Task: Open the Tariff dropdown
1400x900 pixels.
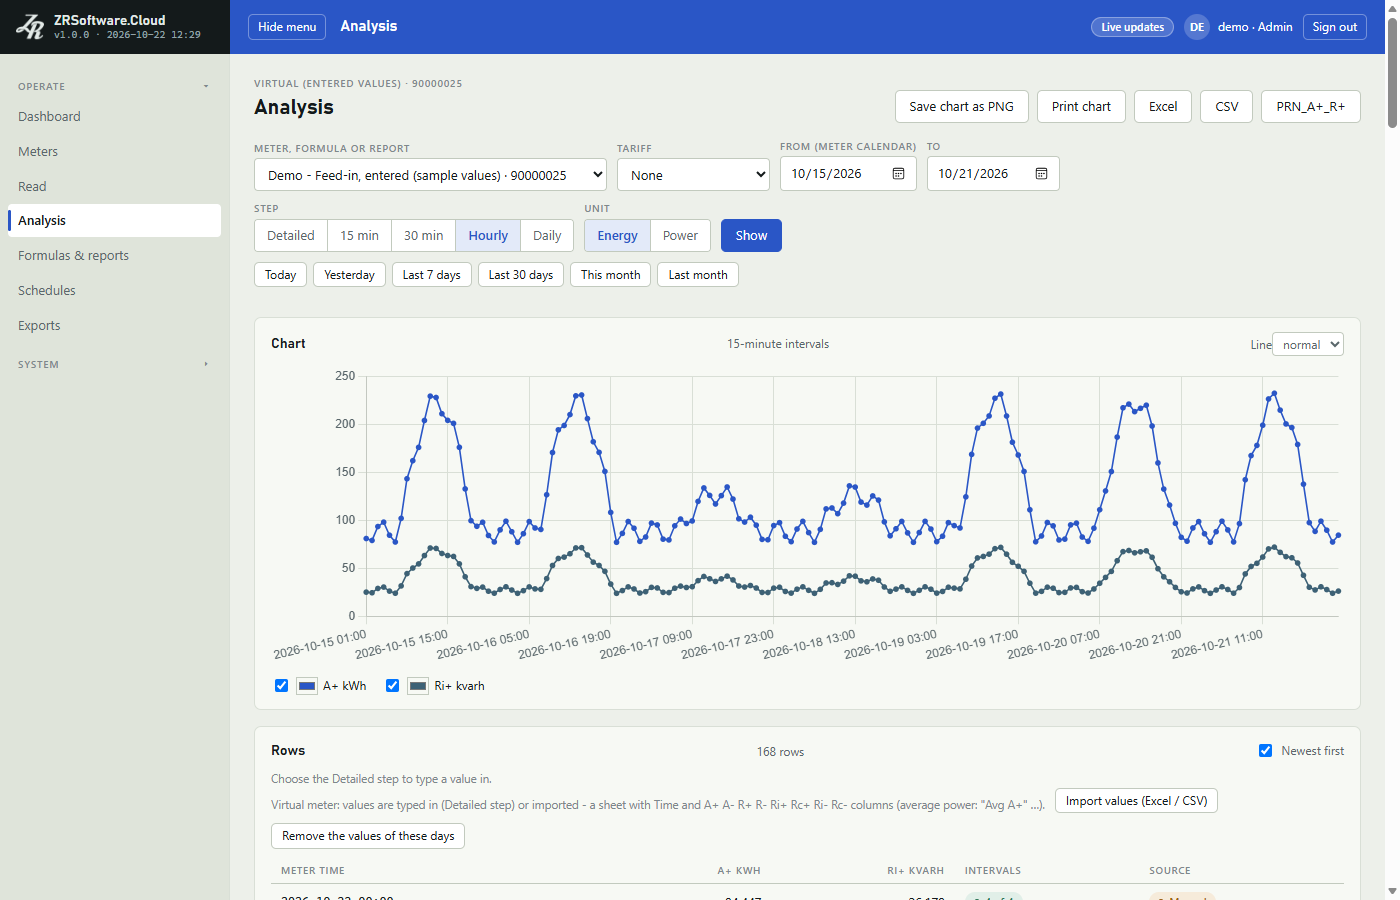Action: (x=693, y=175)
